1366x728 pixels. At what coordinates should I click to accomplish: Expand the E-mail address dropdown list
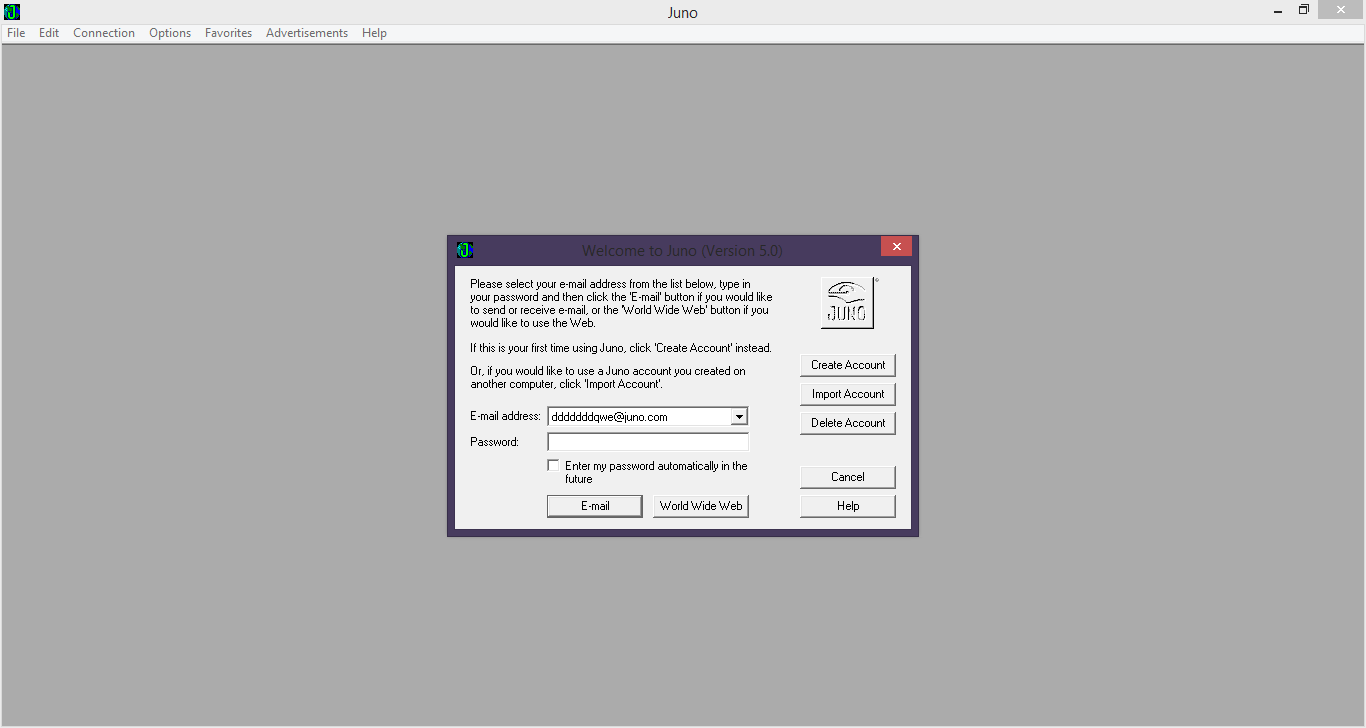click(x=739, y=417)
